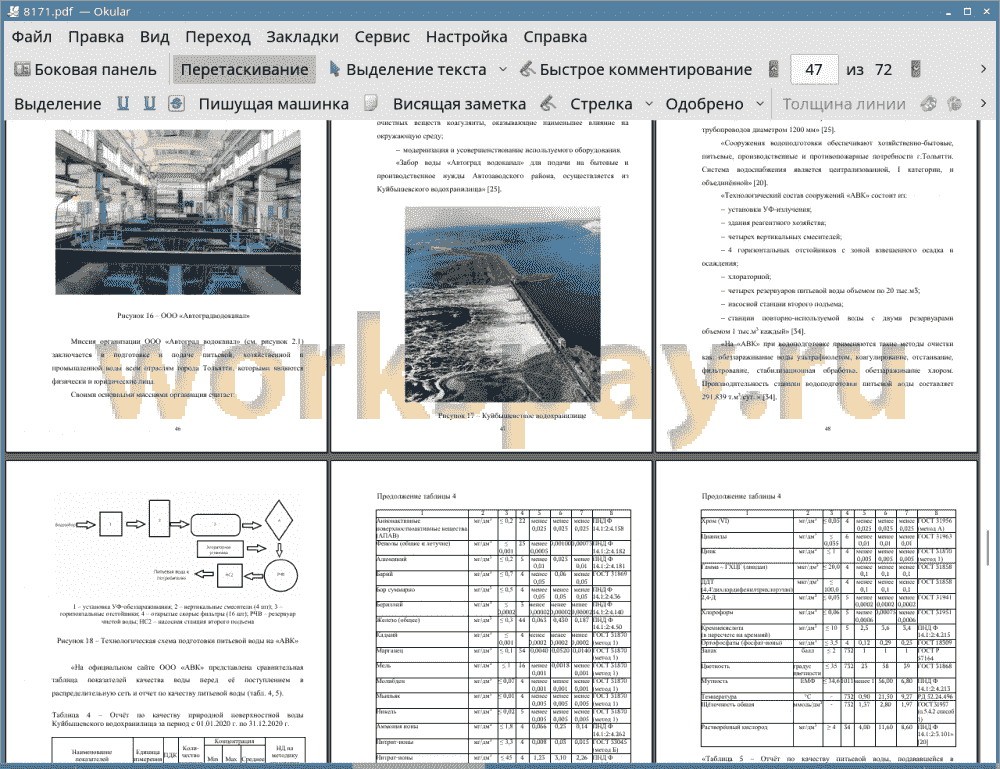Select the straight underline tool before the strikeout icon

point(149,103)
